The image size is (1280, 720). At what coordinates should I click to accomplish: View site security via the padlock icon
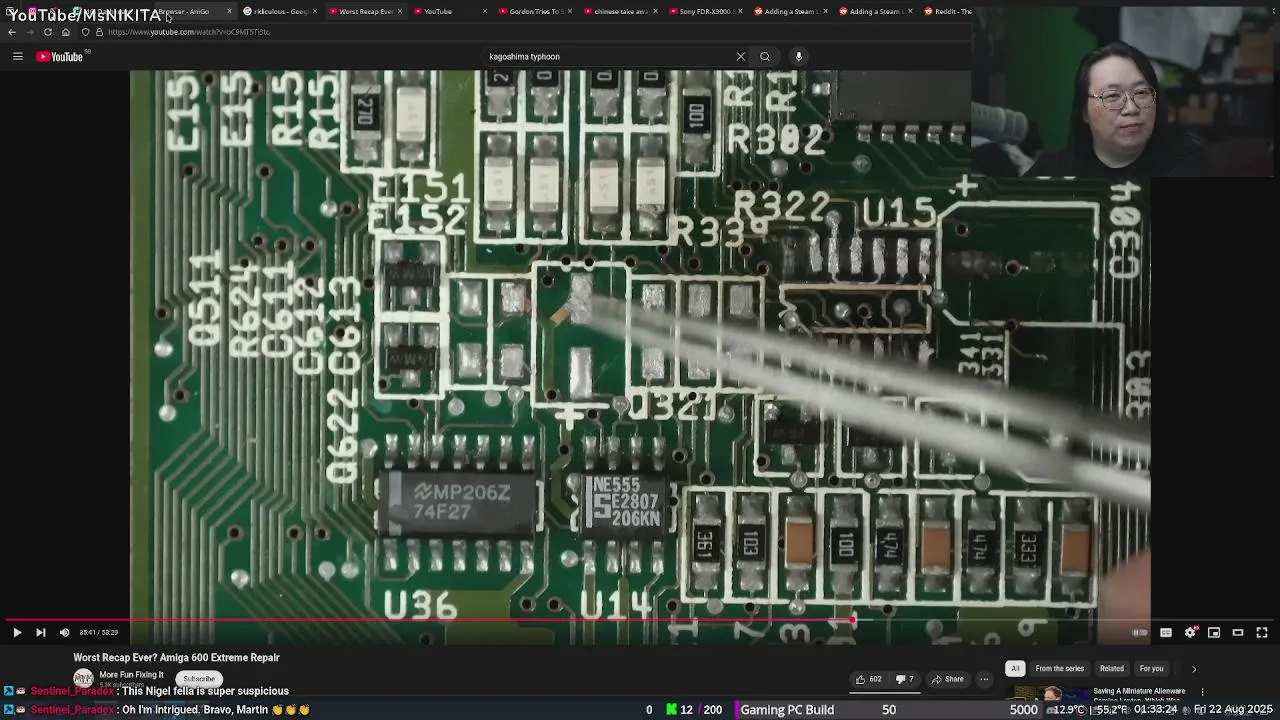tap(99, 32)
